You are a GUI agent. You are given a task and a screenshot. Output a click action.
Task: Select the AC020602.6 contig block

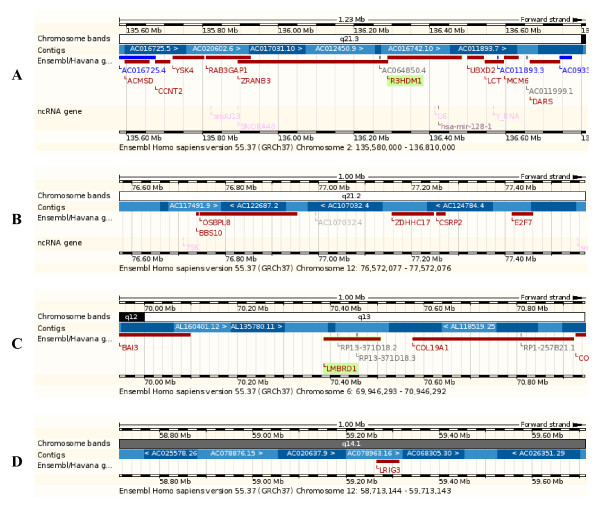click(x=217, y=49)
